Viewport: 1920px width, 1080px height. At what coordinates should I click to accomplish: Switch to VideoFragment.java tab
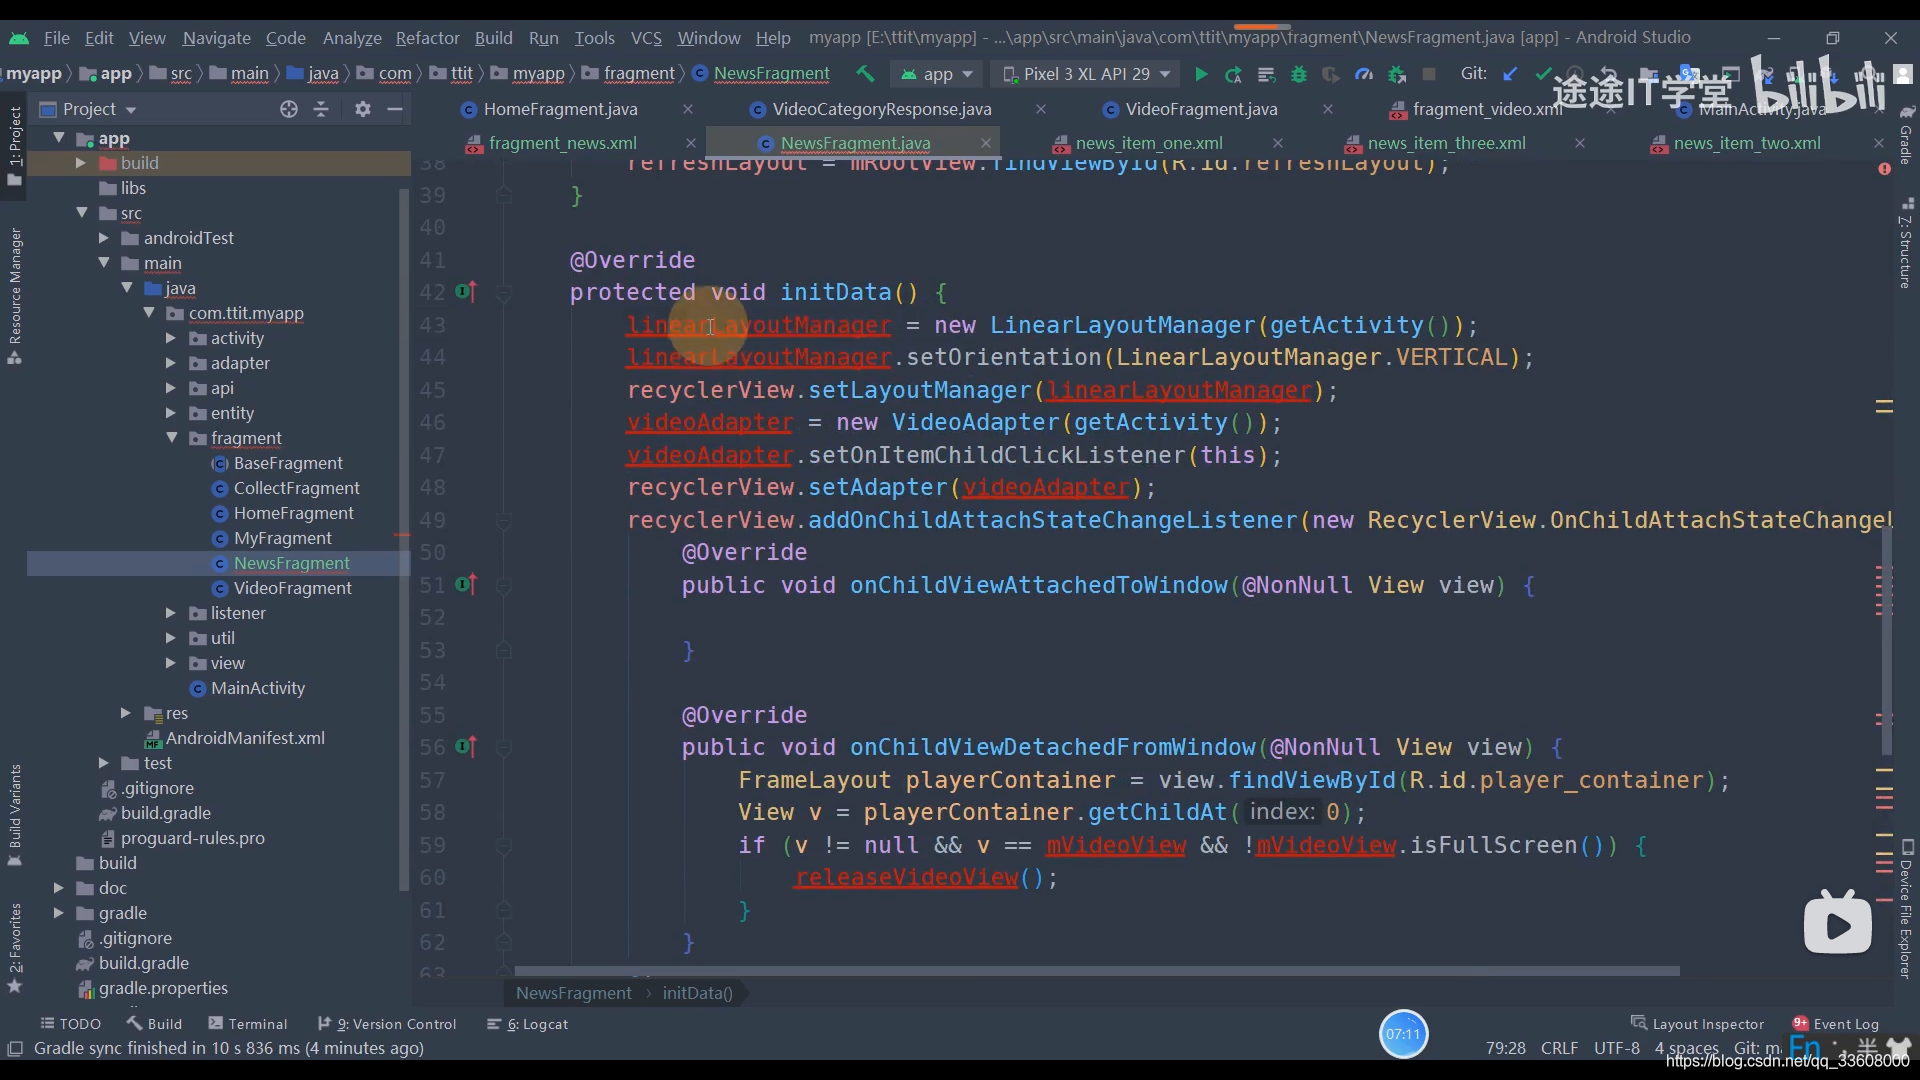click(x=1200, y=109)
